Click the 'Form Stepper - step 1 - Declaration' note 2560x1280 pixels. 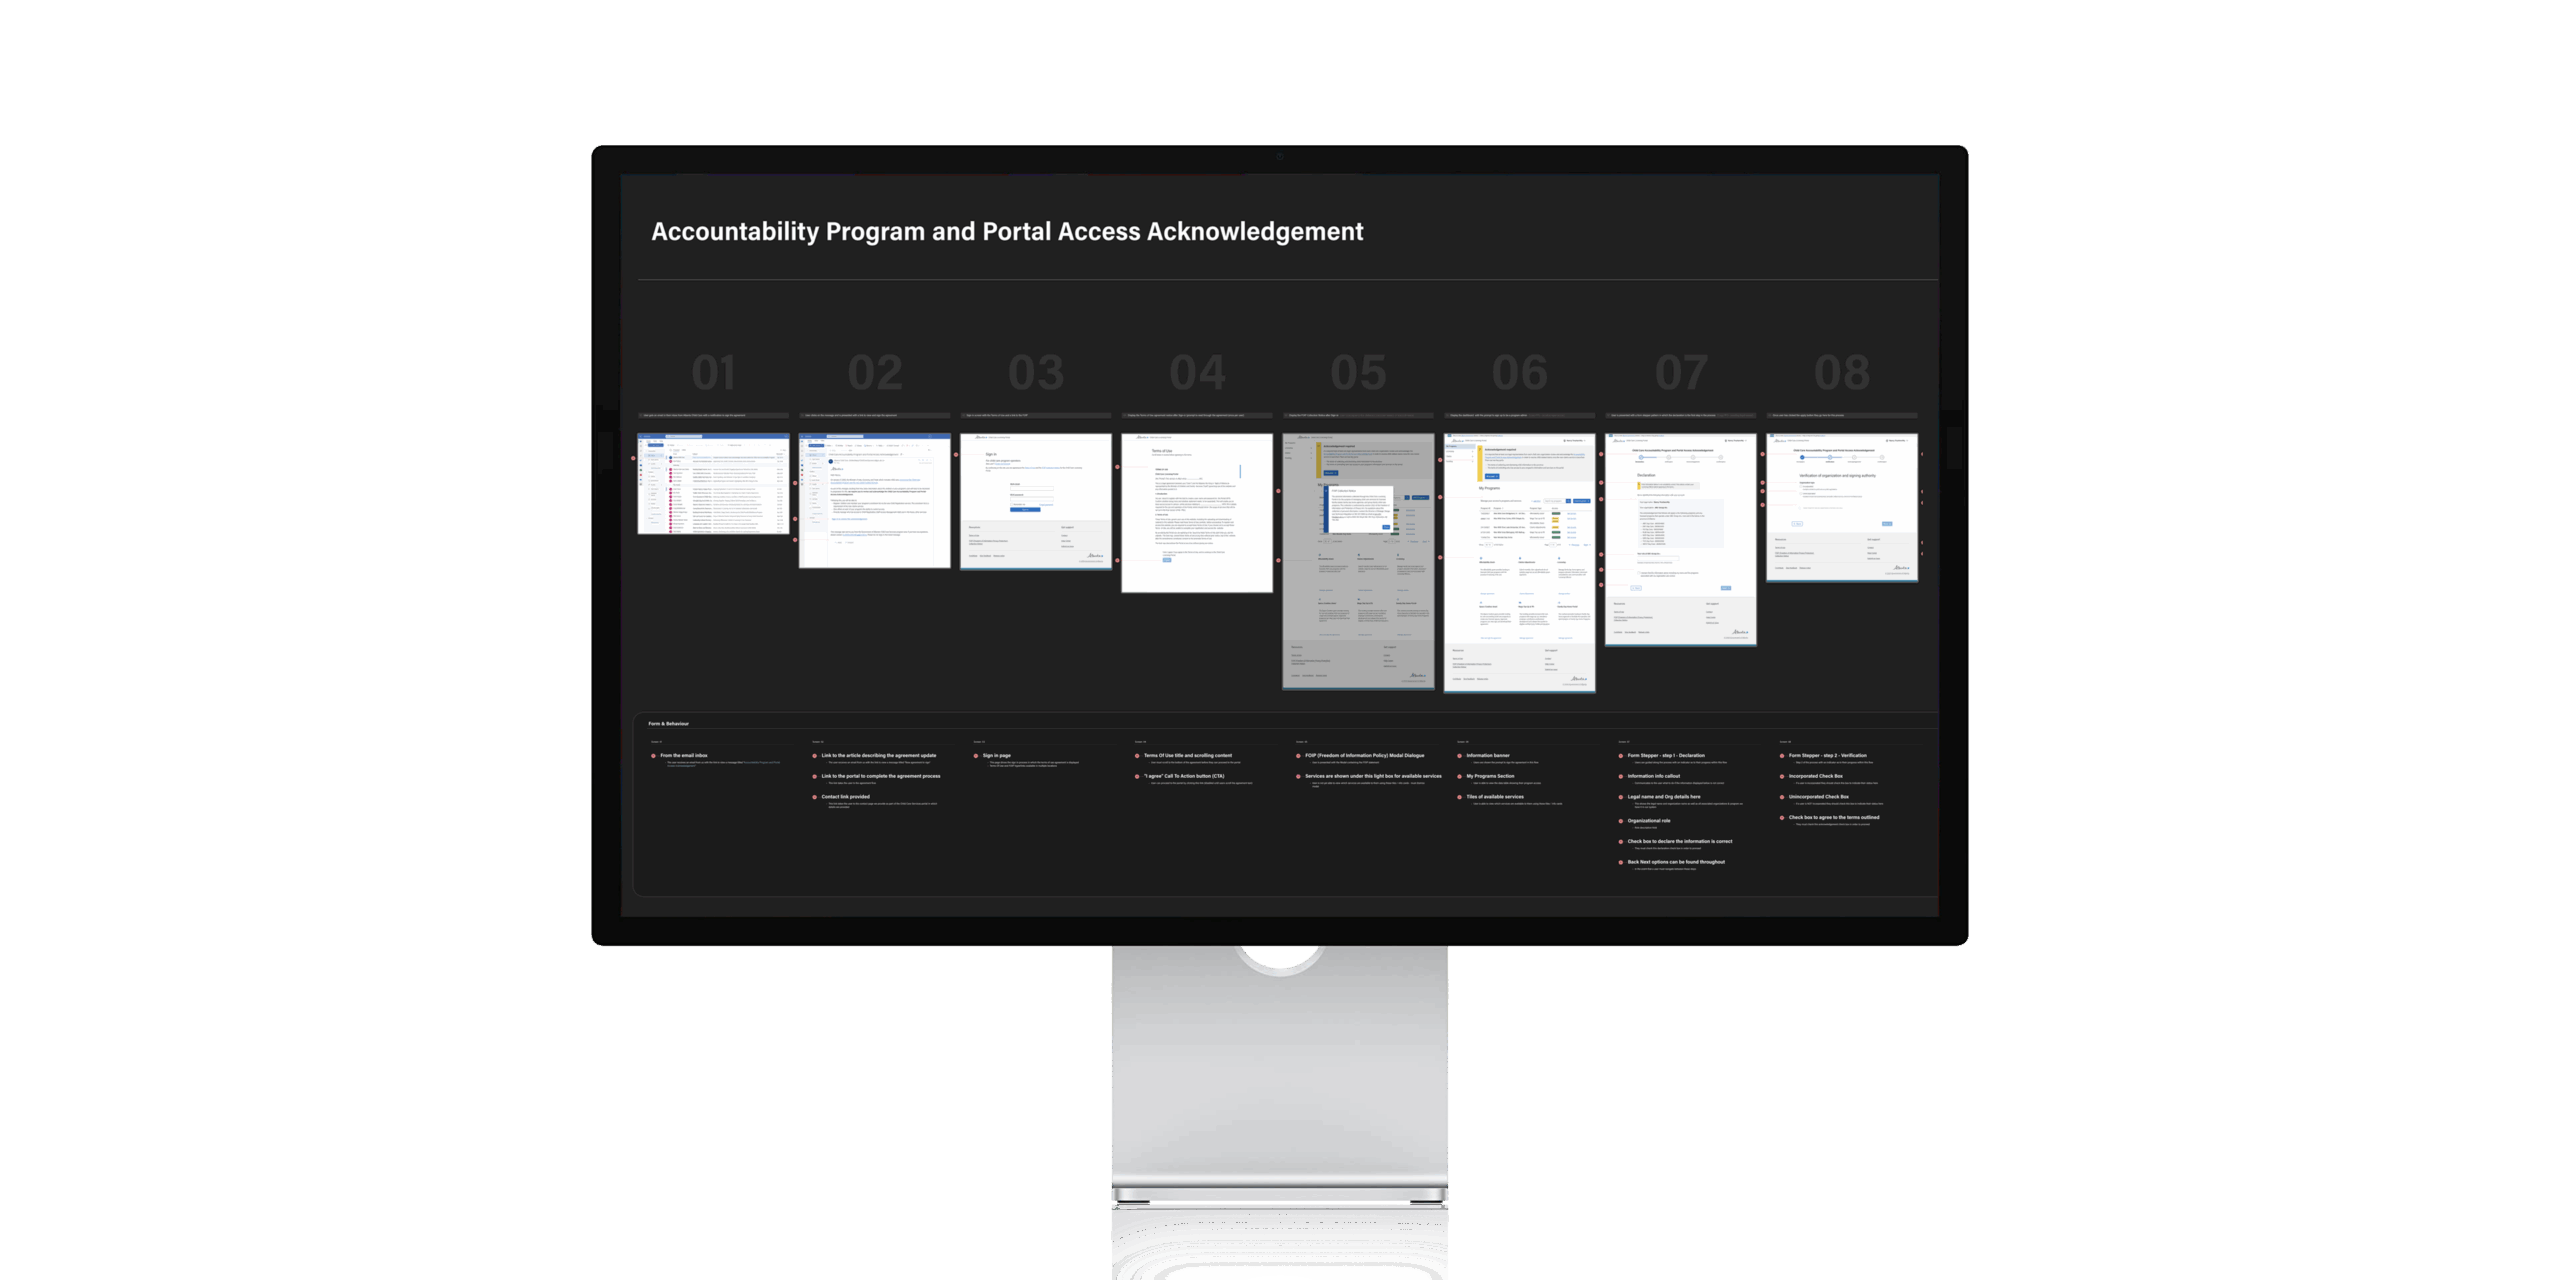tap(1666, 755)
